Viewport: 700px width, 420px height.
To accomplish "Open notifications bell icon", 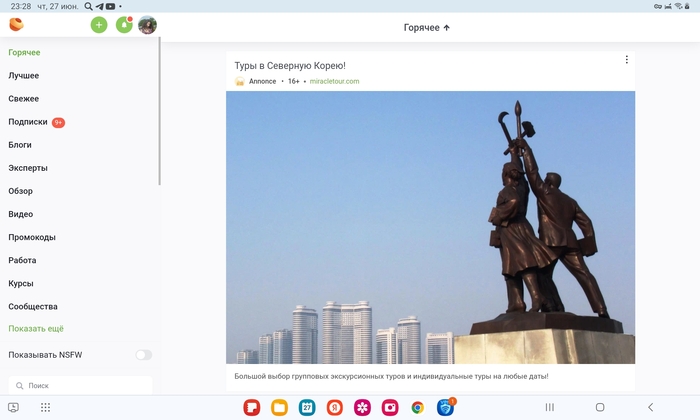I will coord(124,25).
